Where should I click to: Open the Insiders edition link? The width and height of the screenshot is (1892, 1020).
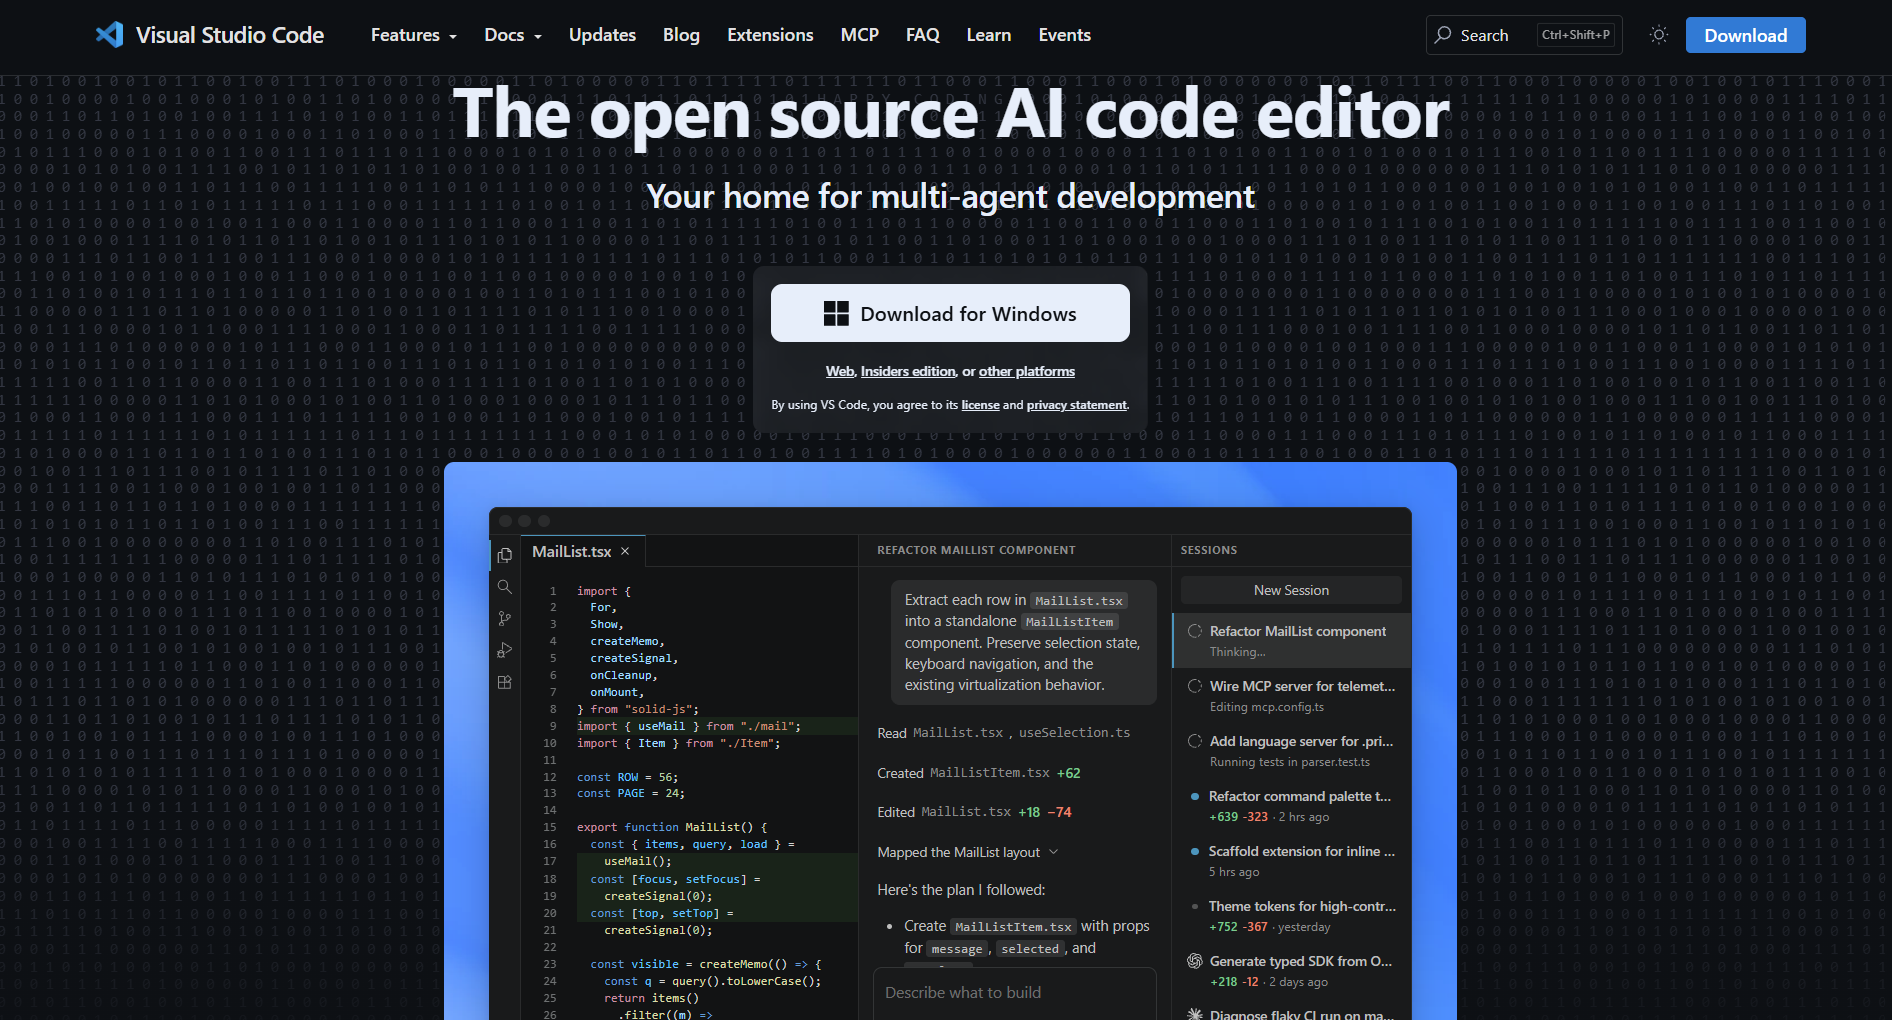(x=908, y=371)
